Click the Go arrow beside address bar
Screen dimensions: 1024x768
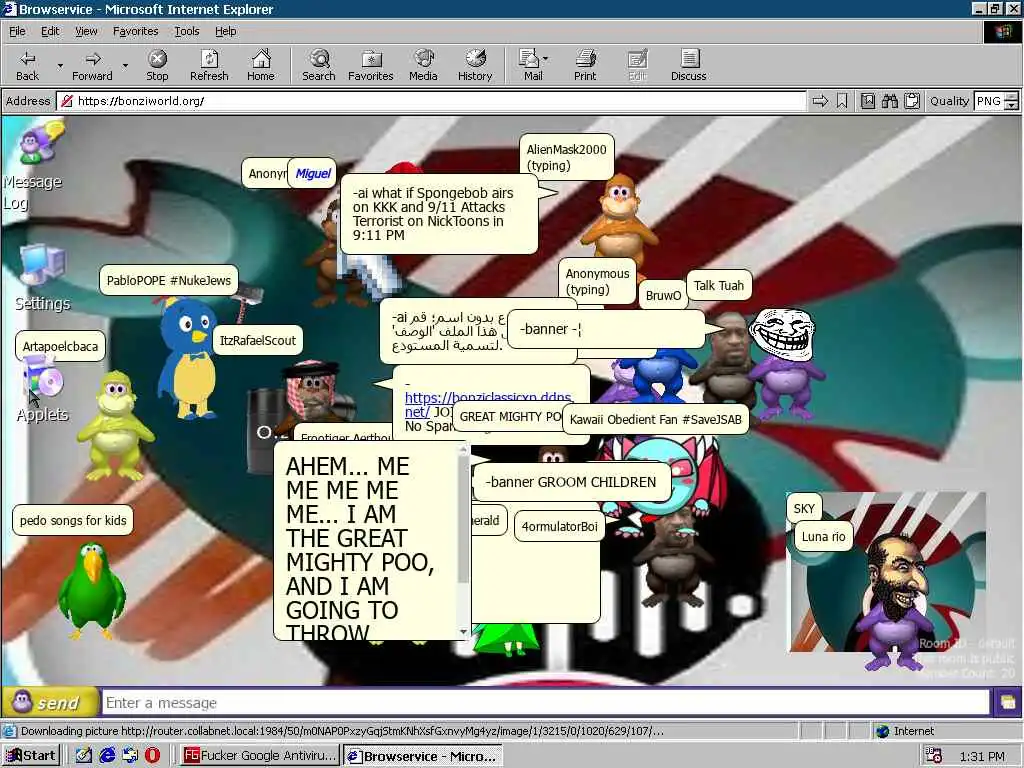click(820, 101)
